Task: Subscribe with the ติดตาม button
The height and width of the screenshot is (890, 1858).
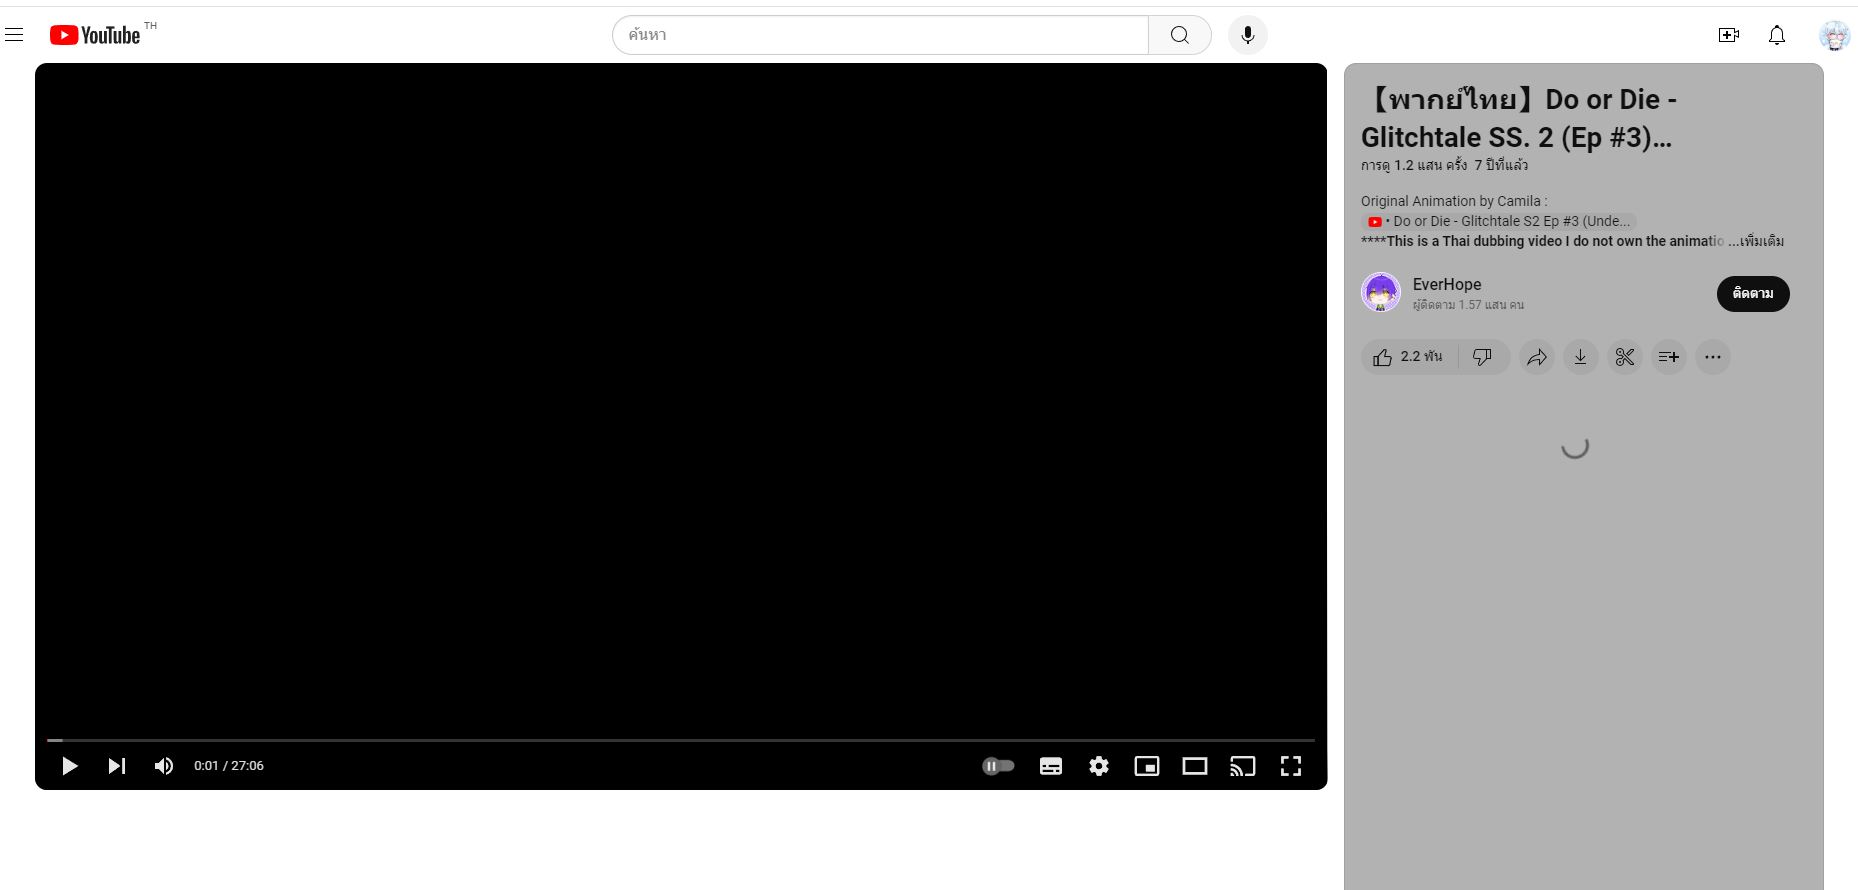Action: (1753, 294)
